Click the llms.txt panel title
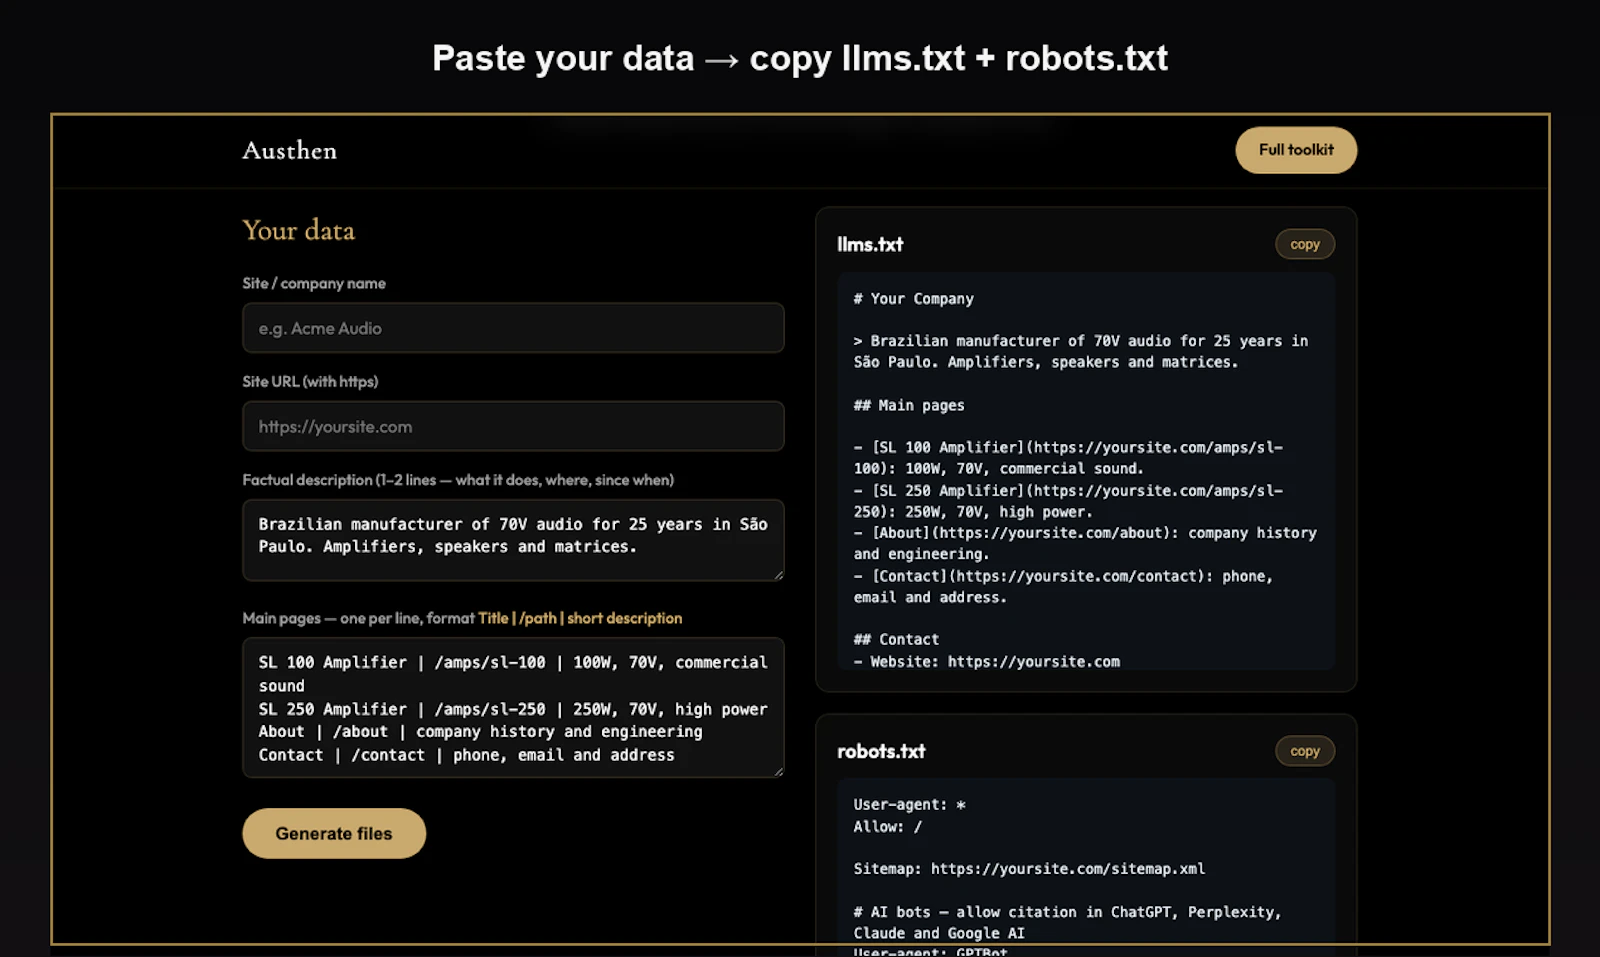Image resolution: width=1600 pixels, height=957 pixels. click(x=870, y=244)
